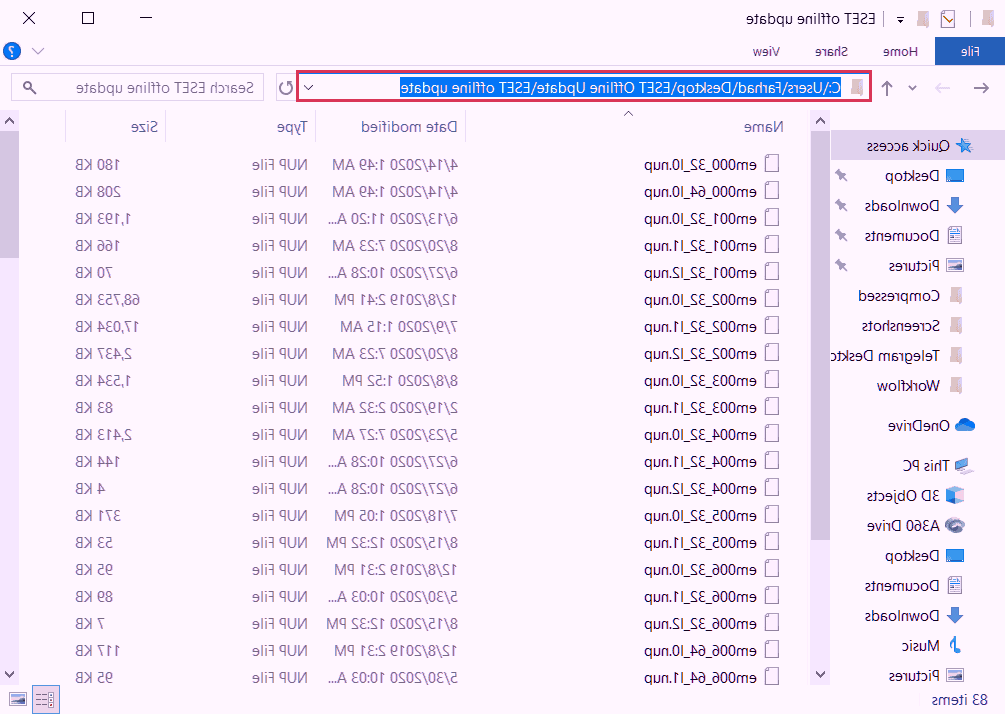The image size is (1005, 714).
Task: Open the address bar history dropdown
Action: 308,88
